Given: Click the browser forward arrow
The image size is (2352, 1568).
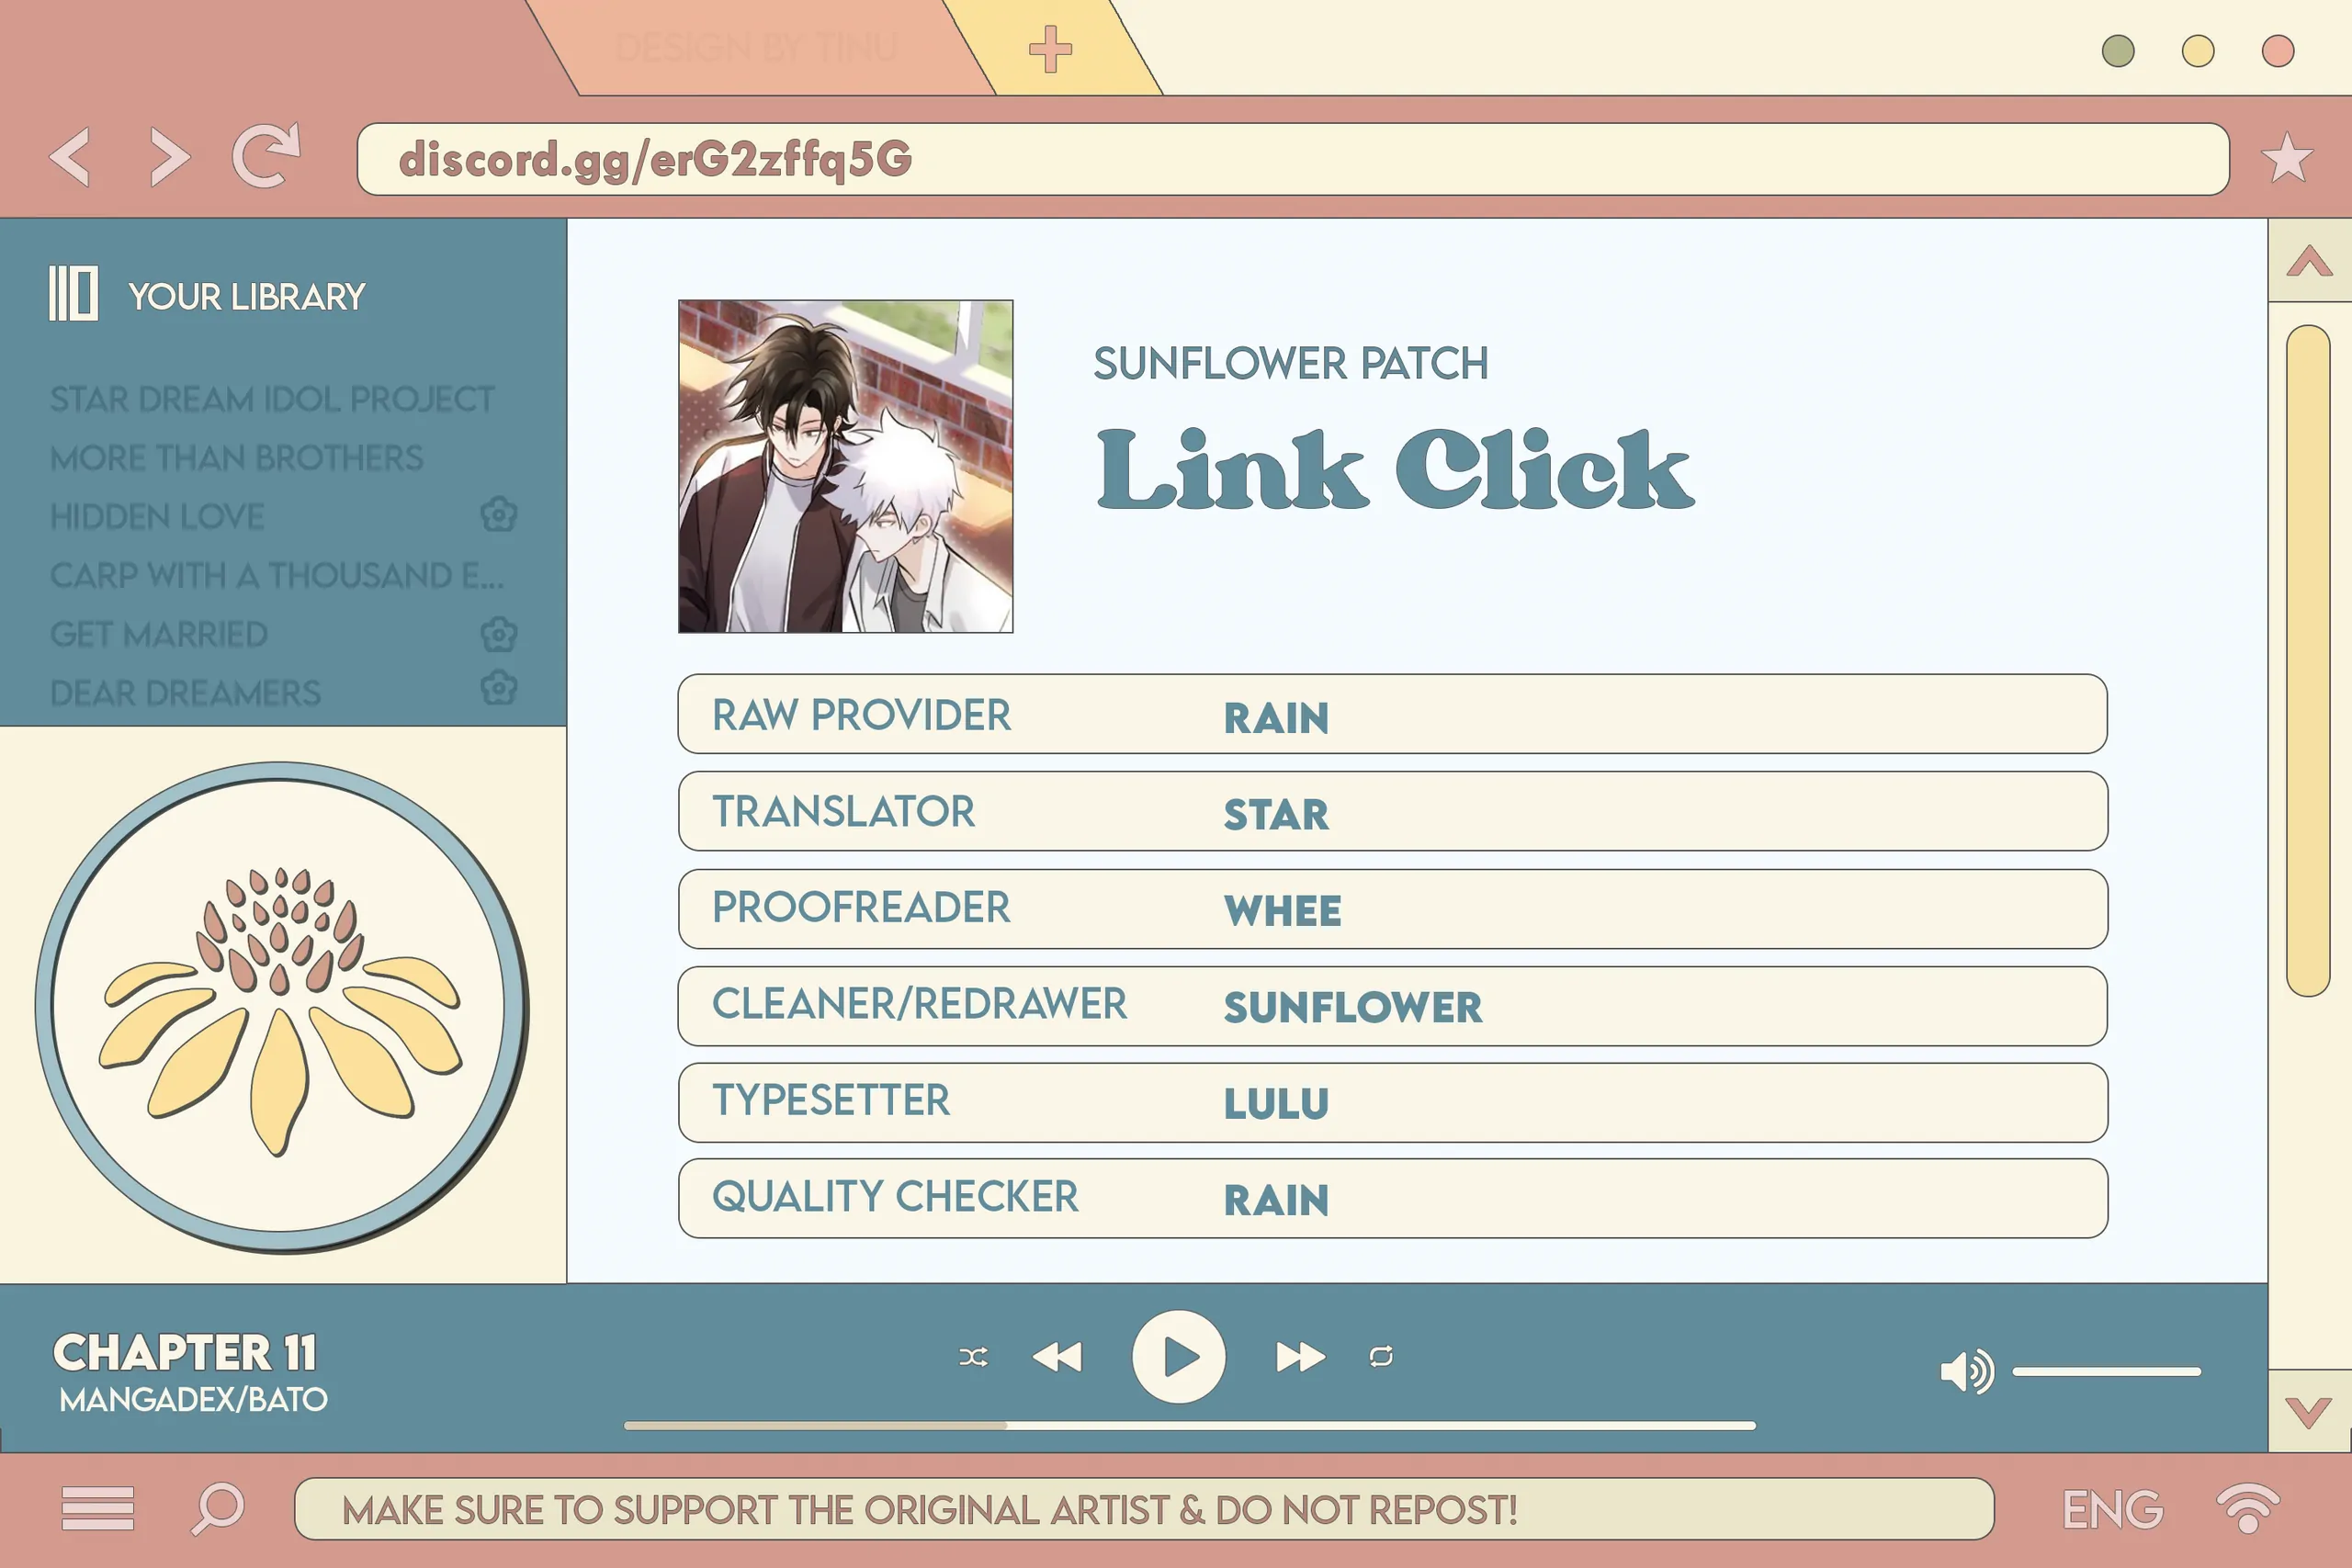Looking at the screenshot, I should (x=169, y=157).
